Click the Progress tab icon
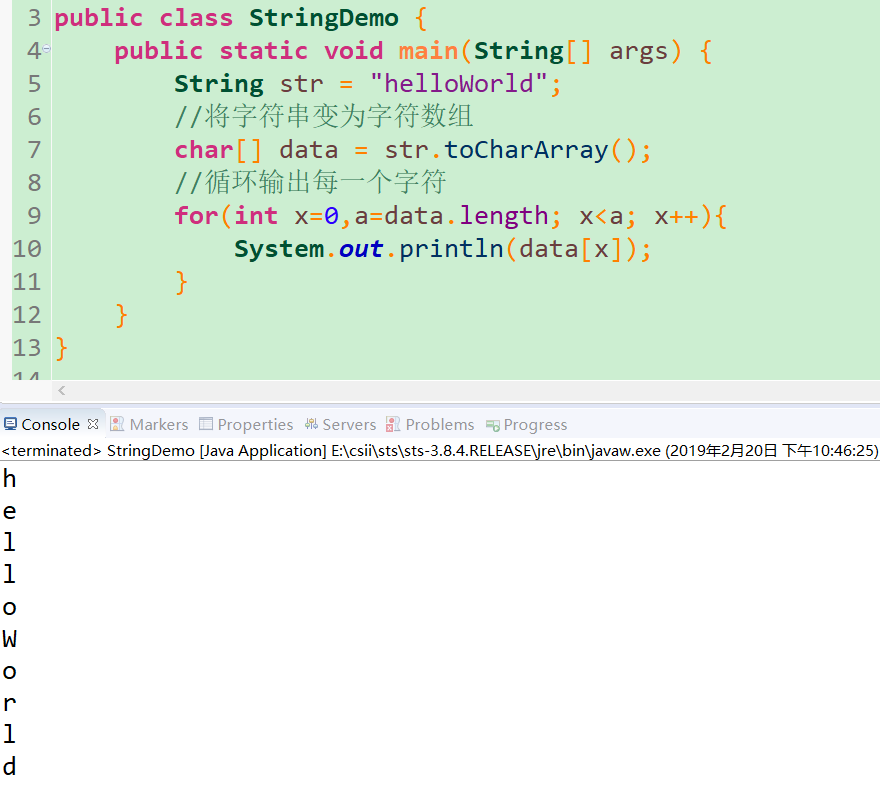Viewport: 880px width, 785px height. pos(493,425)
